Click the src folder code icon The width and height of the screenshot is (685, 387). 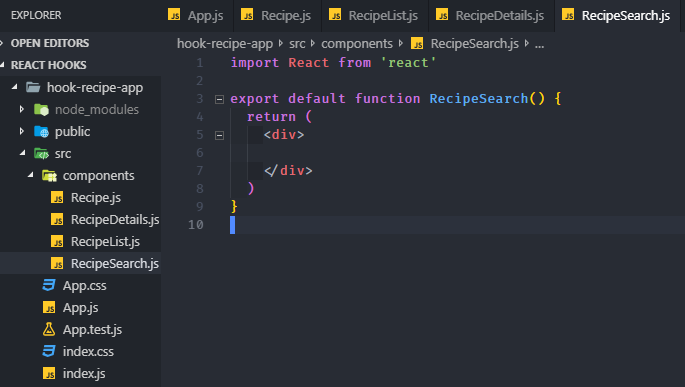pos(41,154)
